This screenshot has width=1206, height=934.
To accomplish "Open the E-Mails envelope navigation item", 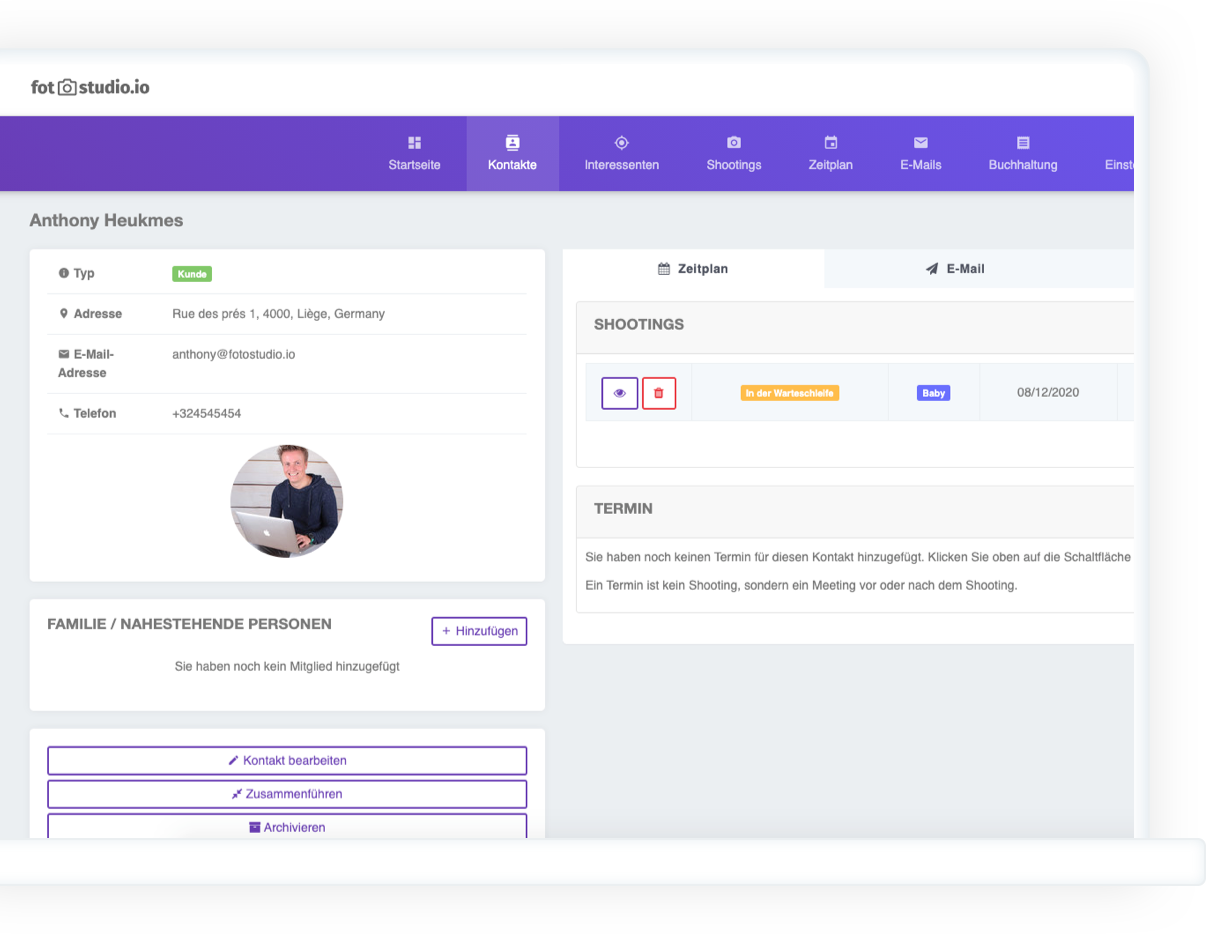I will click(x=920, y=154).
